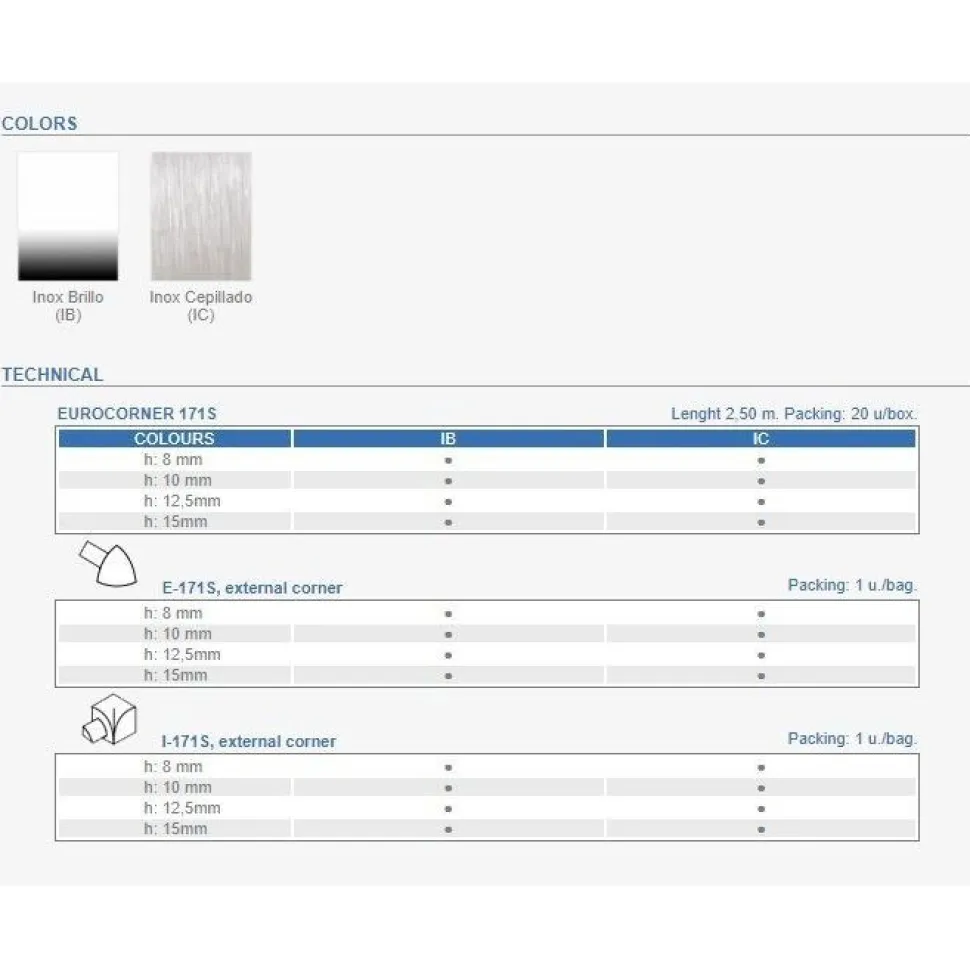Click the IB dot for I-171S h: 15mm

449,830
